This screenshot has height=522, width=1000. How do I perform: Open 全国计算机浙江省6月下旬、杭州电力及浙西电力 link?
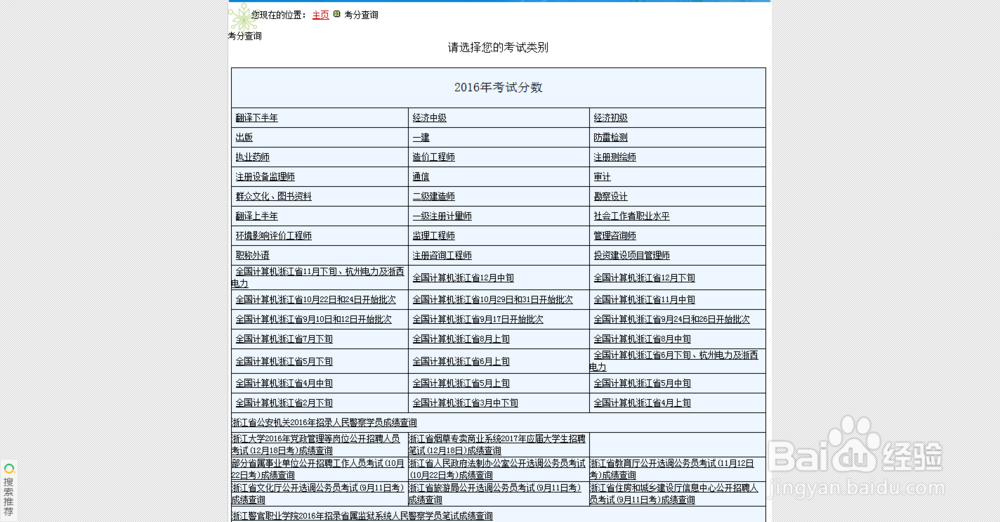(674, 361)
